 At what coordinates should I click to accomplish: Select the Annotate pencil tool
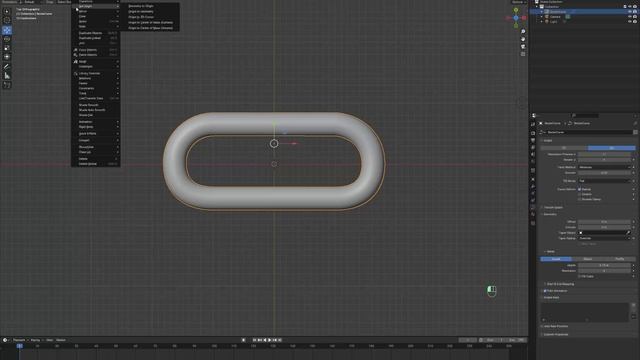[7, 67]
